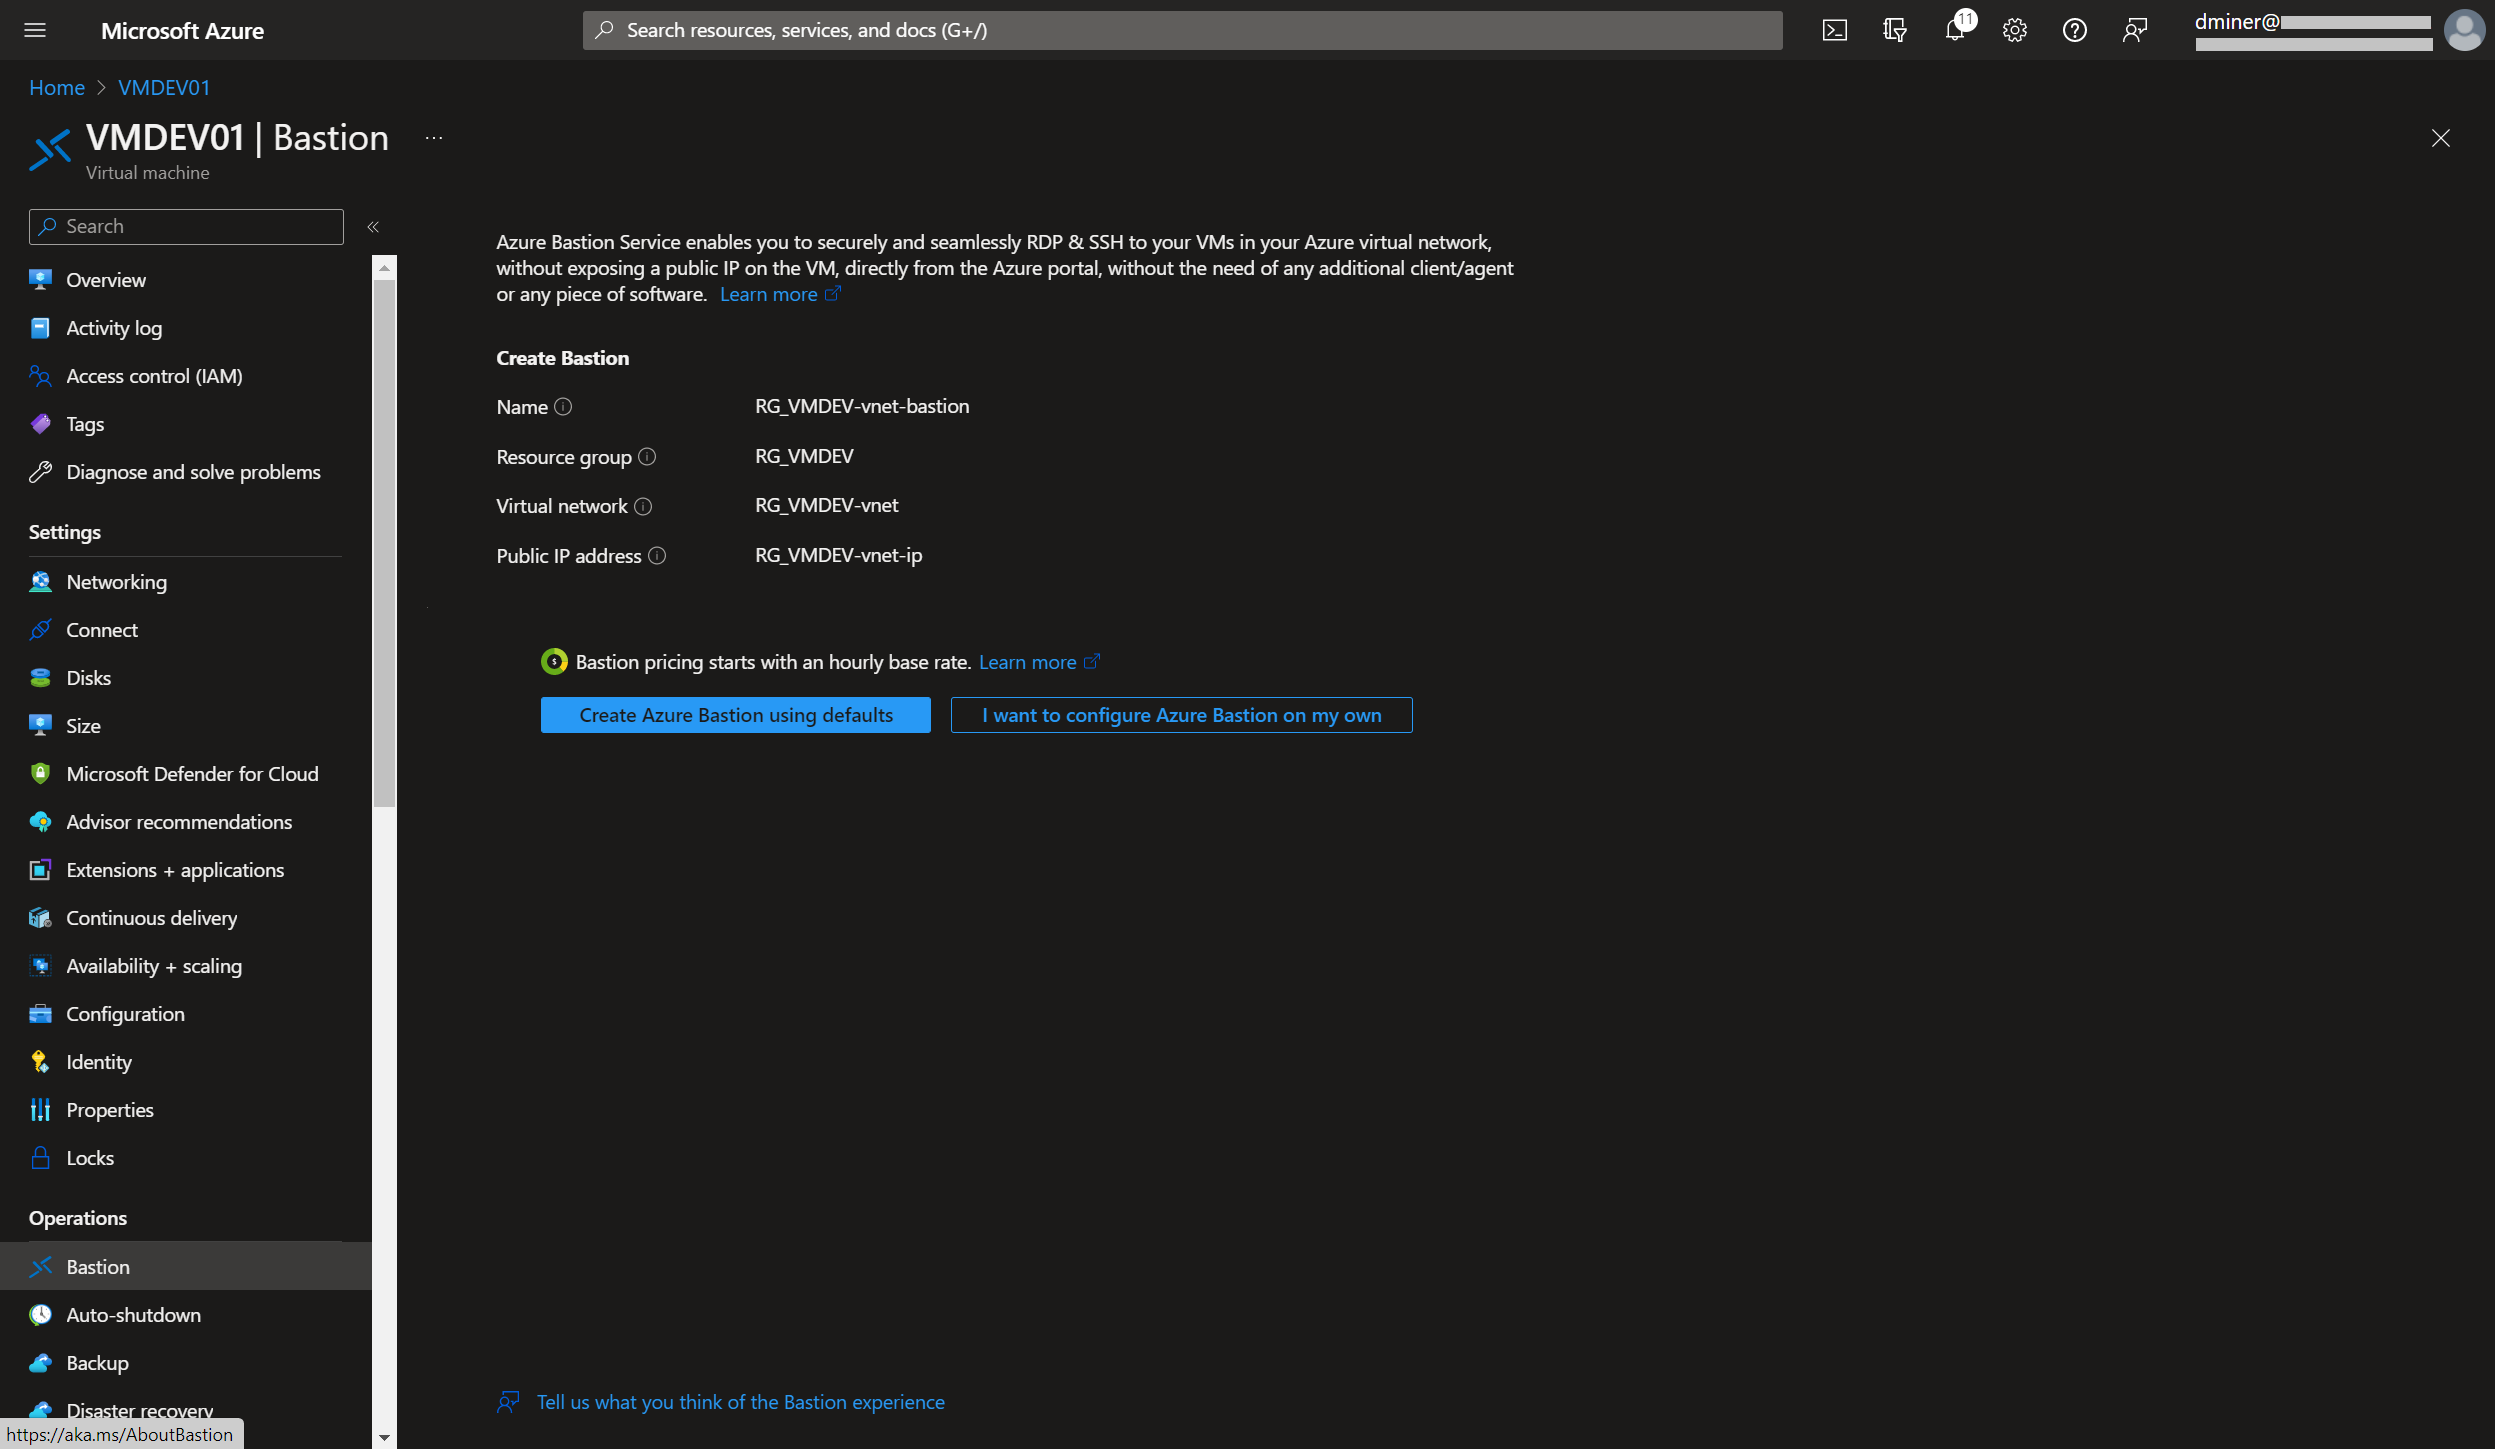Click the pricing dollar icon

[x=554, y=662]
